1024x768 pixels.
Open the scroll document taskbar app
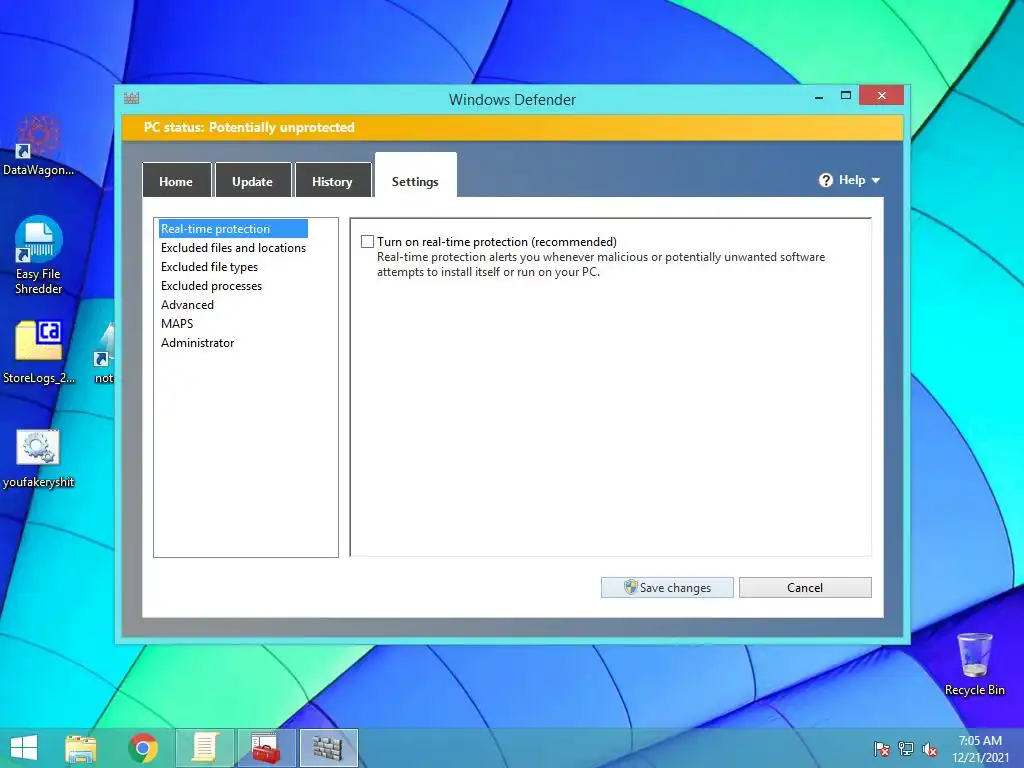[x=205, y=748]
